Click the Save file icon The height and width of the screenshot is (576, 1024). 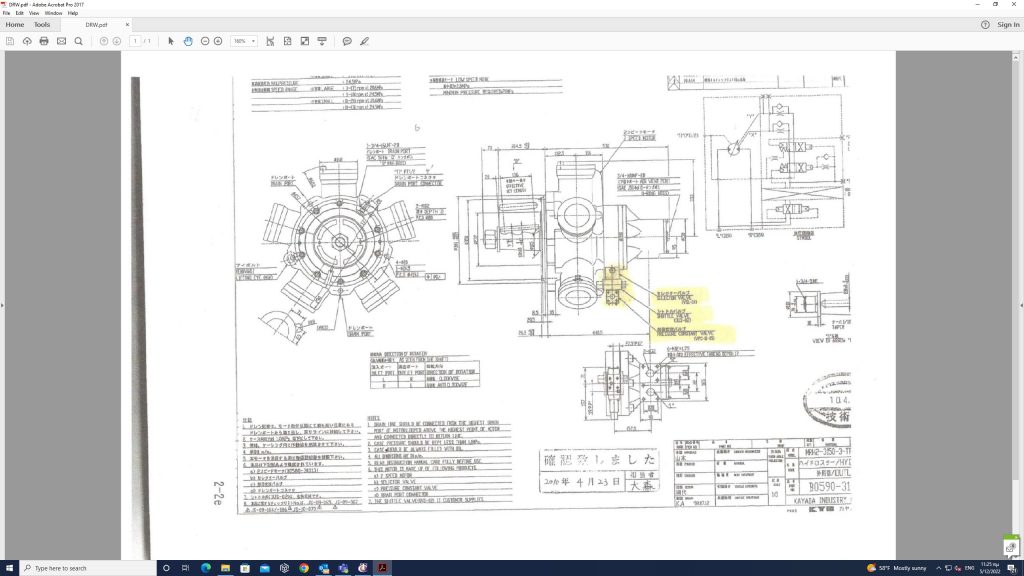(10, 41)
